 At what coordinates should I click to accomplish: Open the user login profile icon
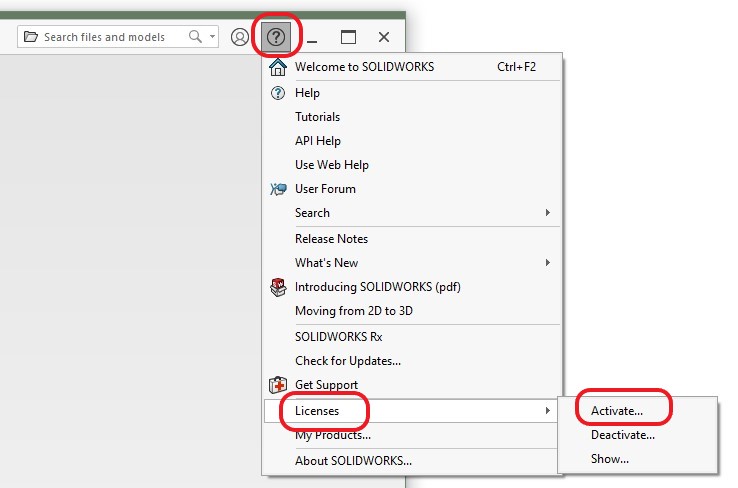(x=240, y=37)
